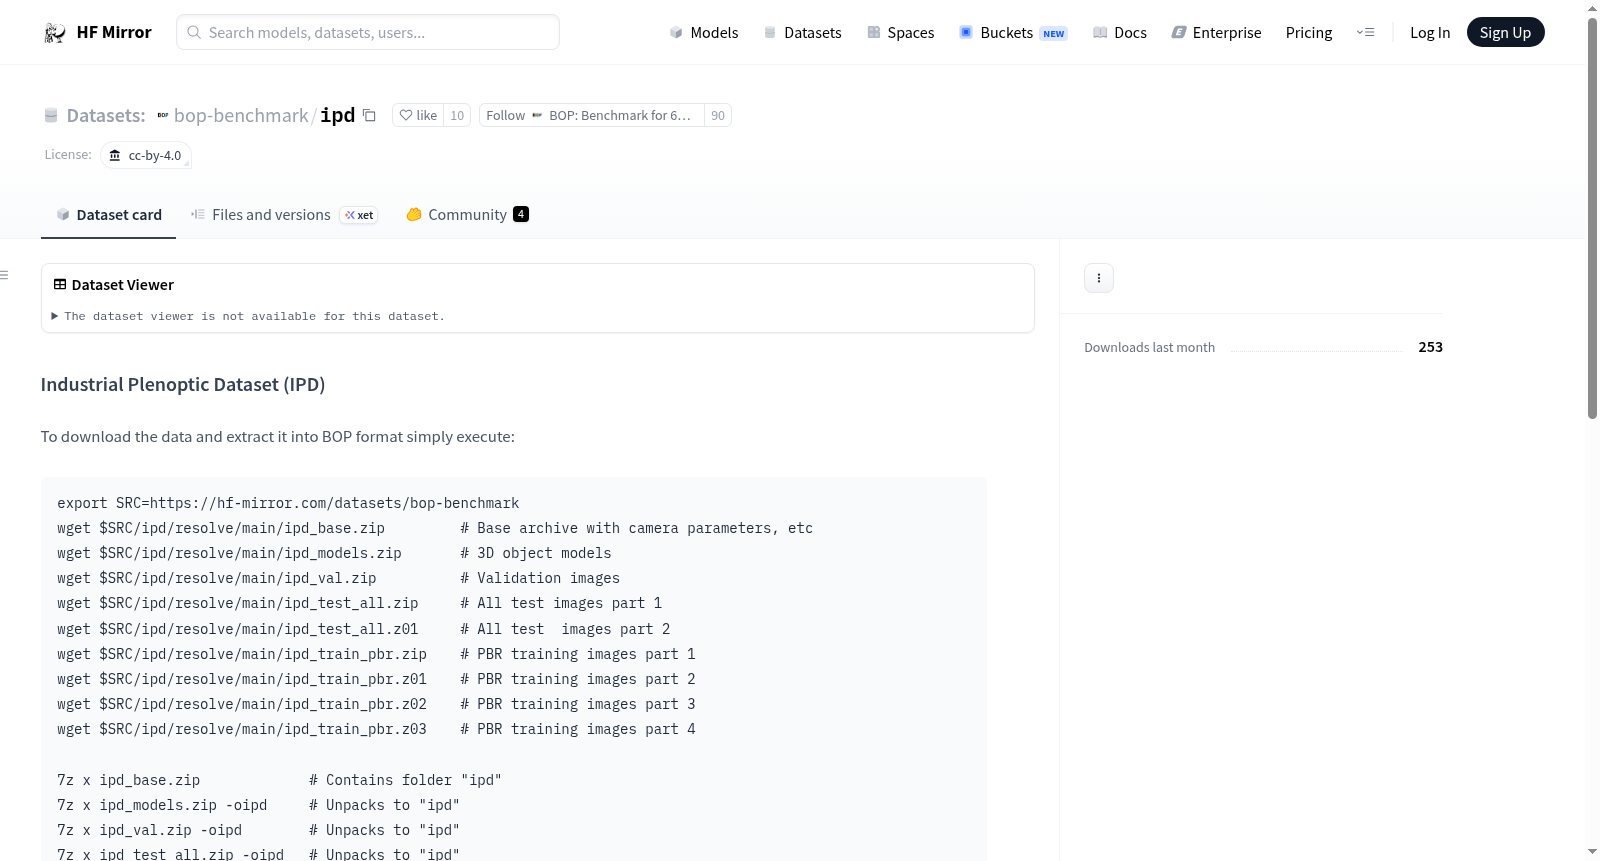
Task: Click the wget ipd_train_pbr.z01 code line
Action: tap(376, 679)
